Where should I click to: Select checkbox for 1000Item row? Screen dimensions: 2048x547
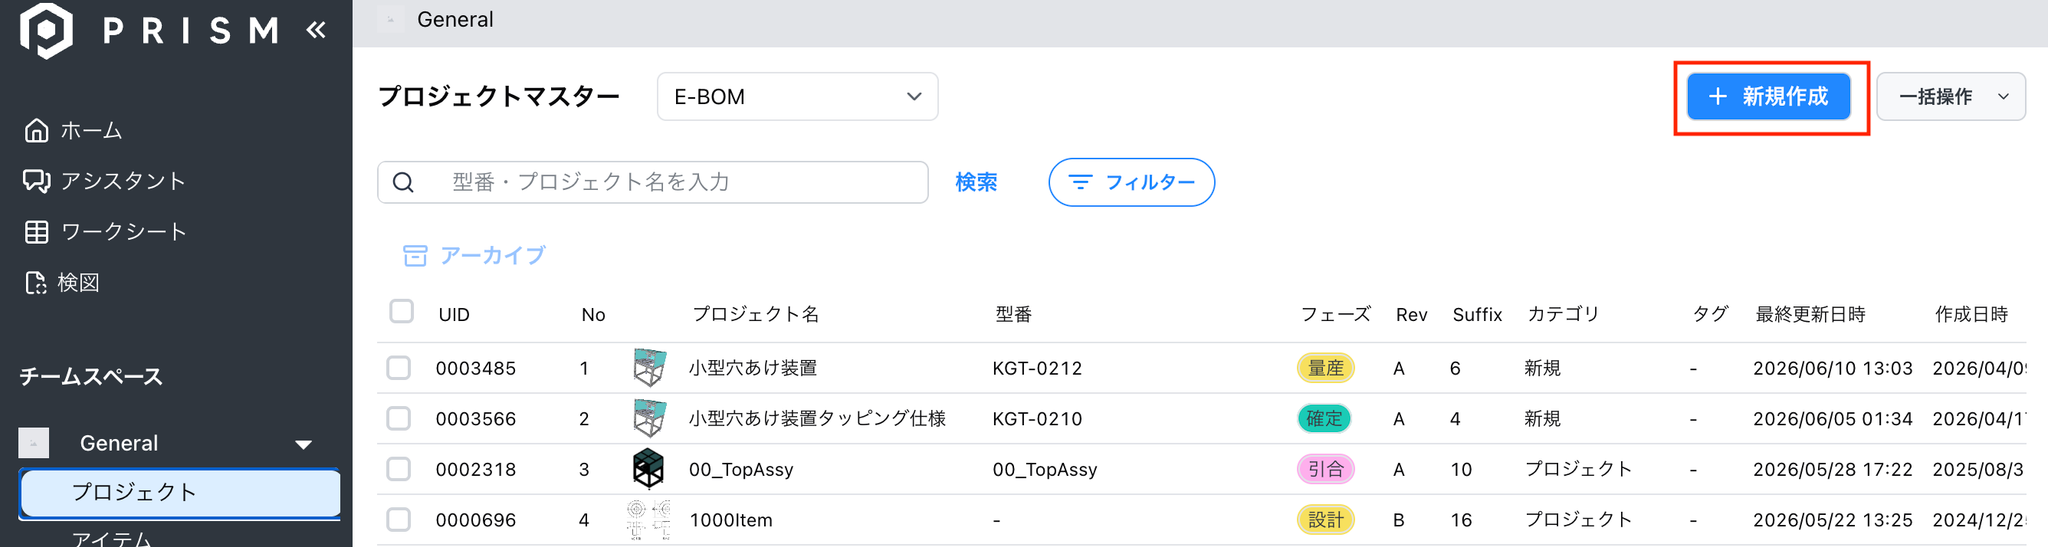pos(399,520)
